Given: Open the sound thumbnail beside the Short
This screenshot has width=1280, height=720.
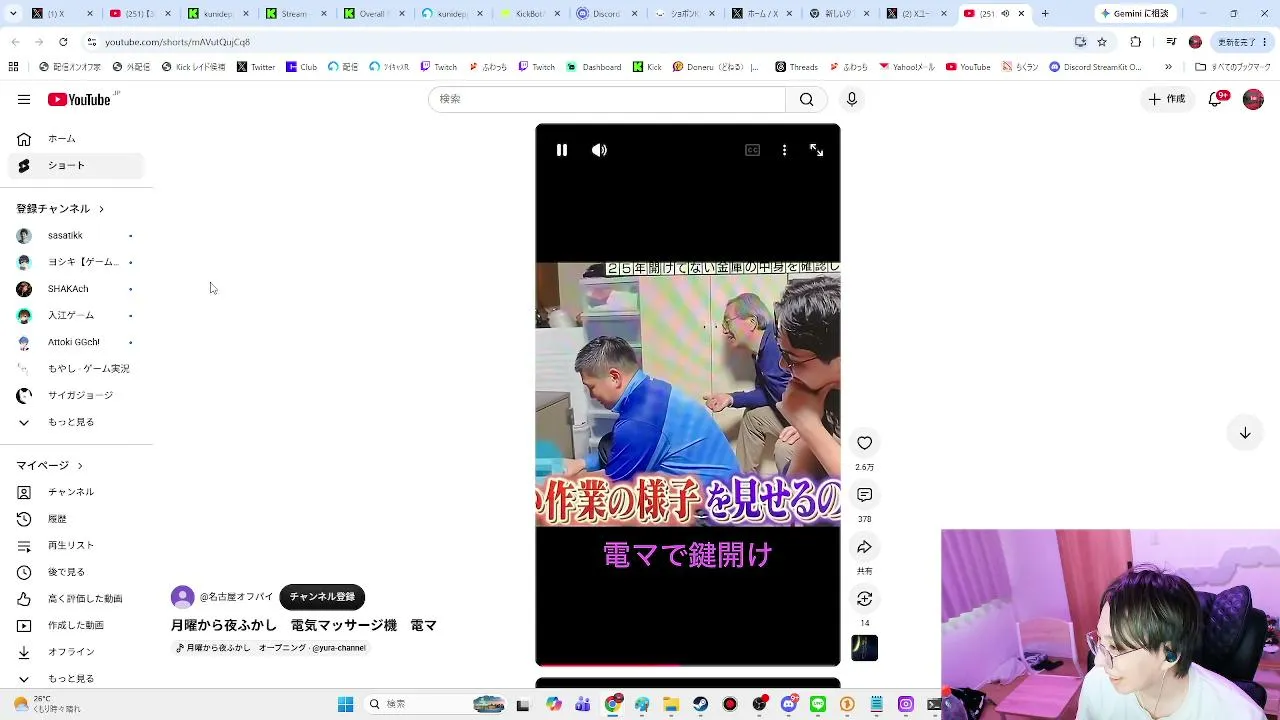Looking at the screenshot, I should (865, 648).
